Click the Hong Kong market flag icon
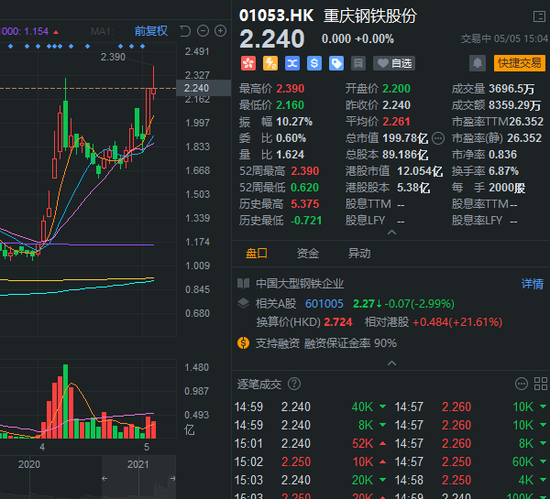Screen dimensions: 550x499 248,63
